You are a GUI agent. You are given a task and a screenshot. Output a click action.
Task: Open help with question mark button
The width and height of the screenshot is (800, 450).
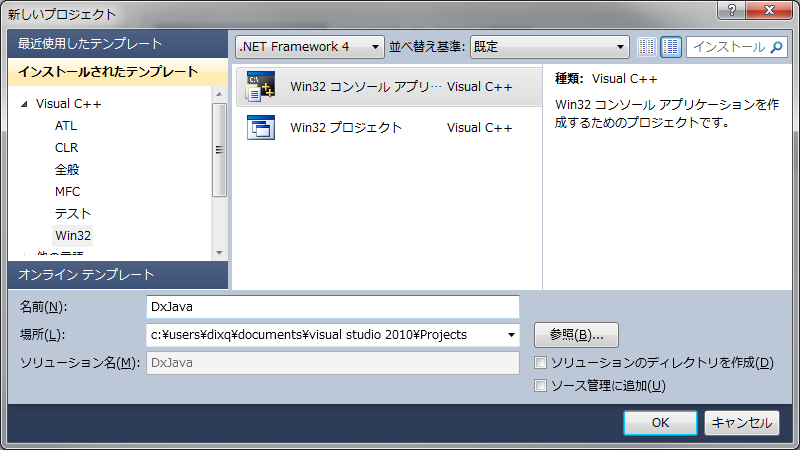(x=732, y=10)
